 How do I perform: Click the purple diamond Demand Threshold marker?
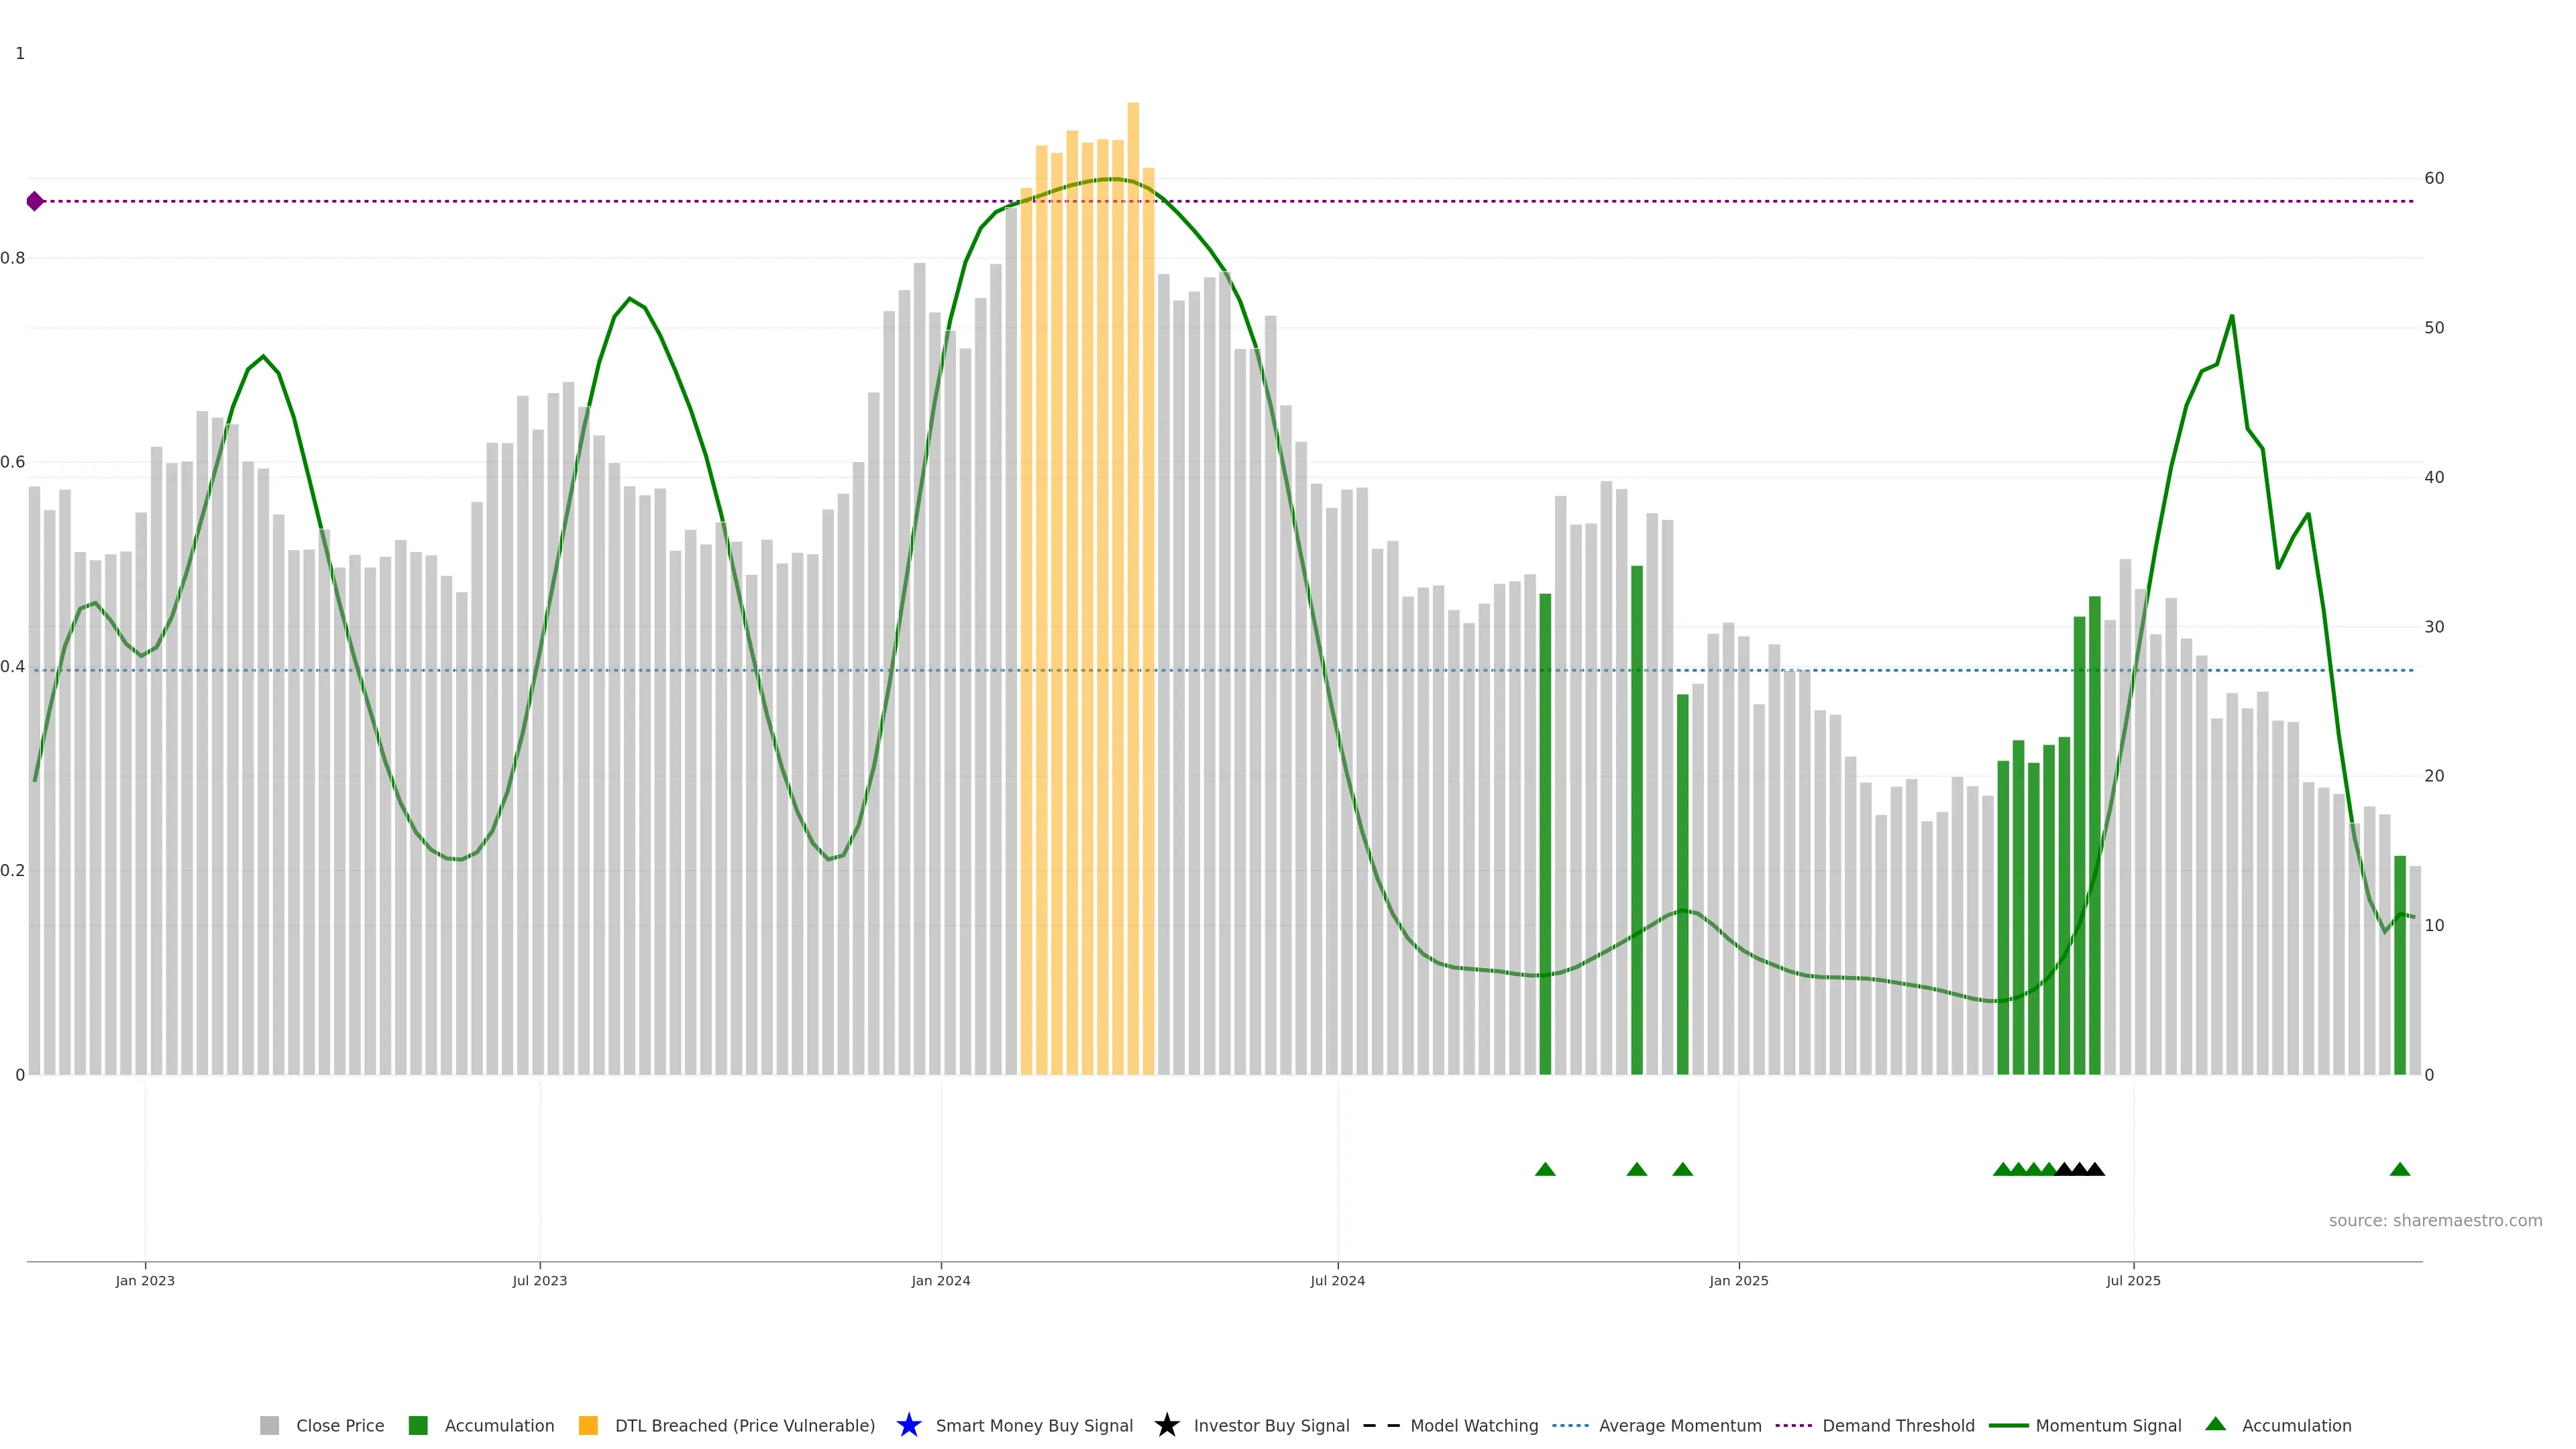point(35,201)
